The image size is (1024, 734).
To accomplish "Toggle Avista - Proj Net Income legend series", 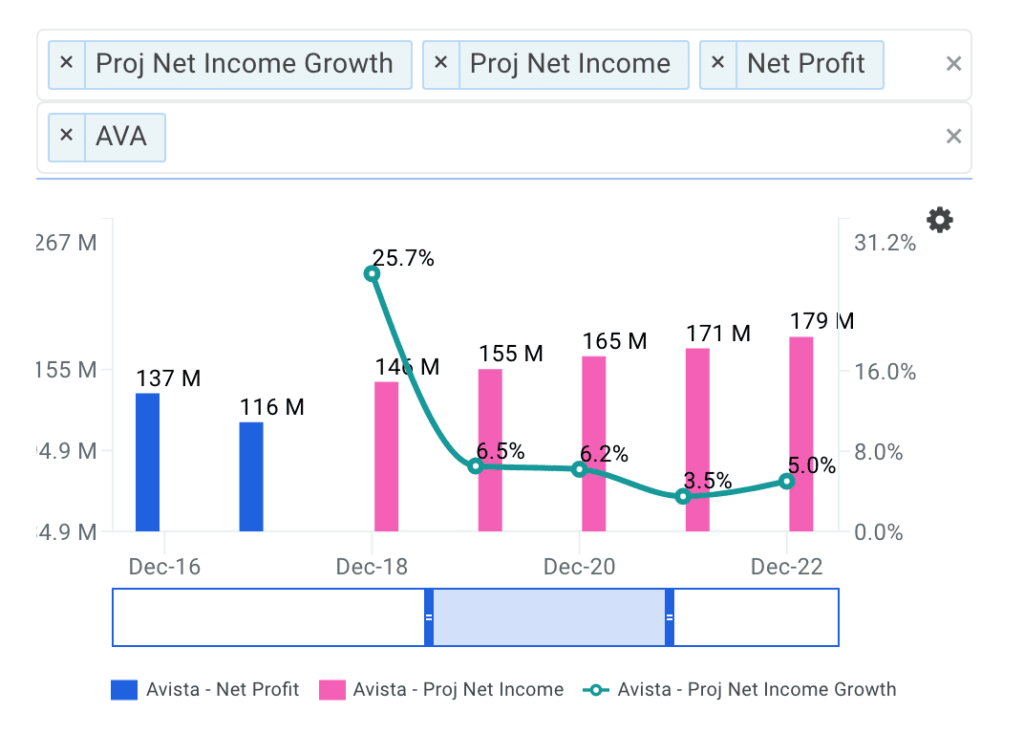I will [440, 689].
